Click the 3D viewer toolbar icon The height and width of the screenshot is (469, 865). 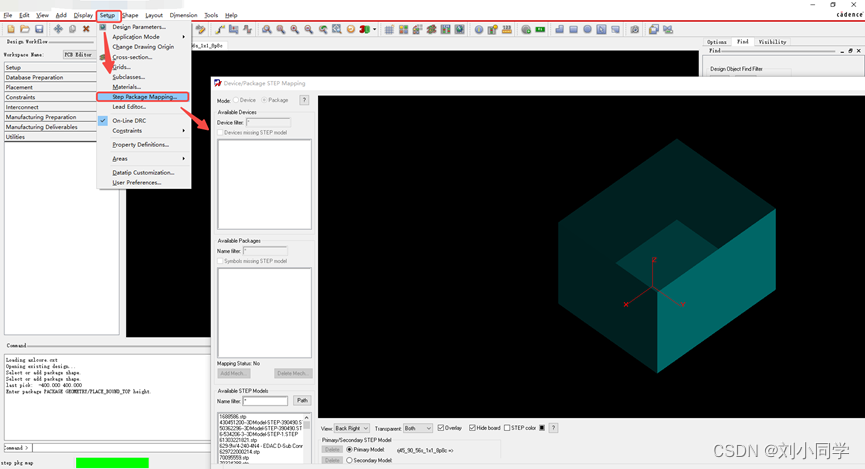362,30
